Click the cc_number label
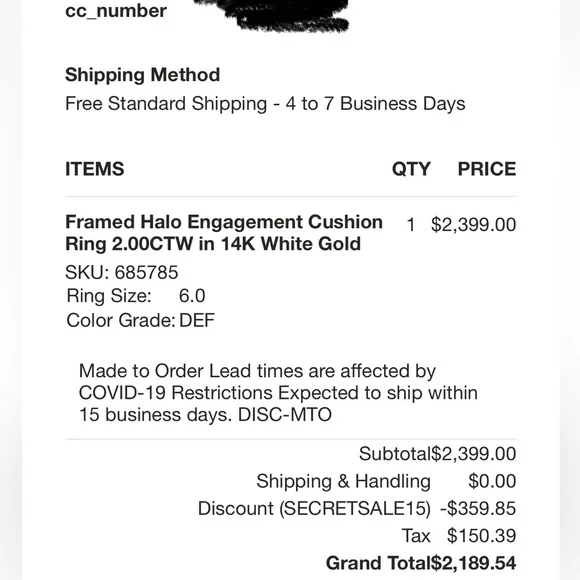This screenshot has height=580, width=580. (116, 11)
